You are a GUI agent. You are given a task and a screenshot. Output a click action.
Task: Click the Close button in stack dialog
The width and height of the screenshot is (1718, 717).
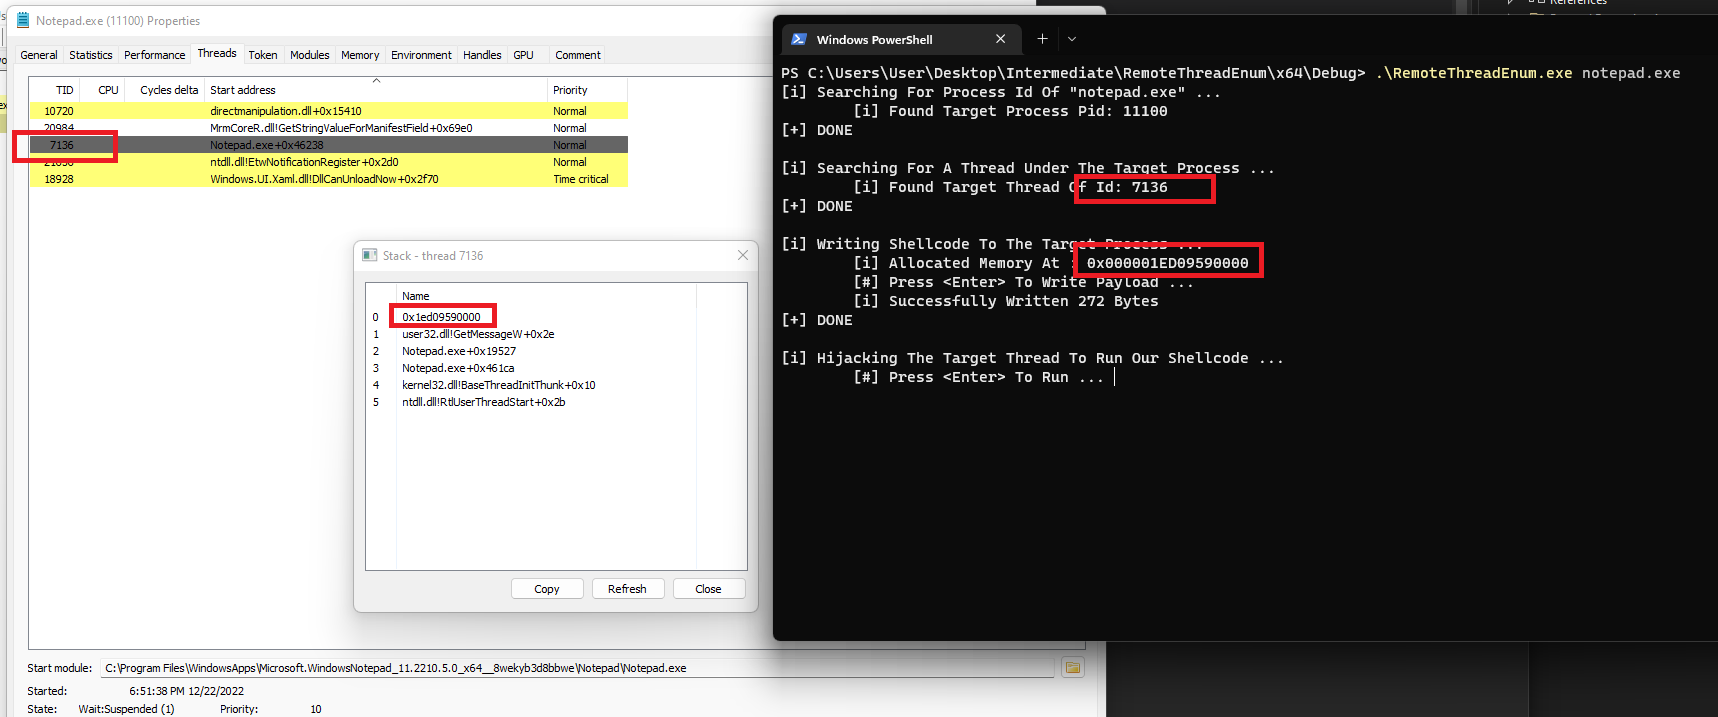point(708,589)
